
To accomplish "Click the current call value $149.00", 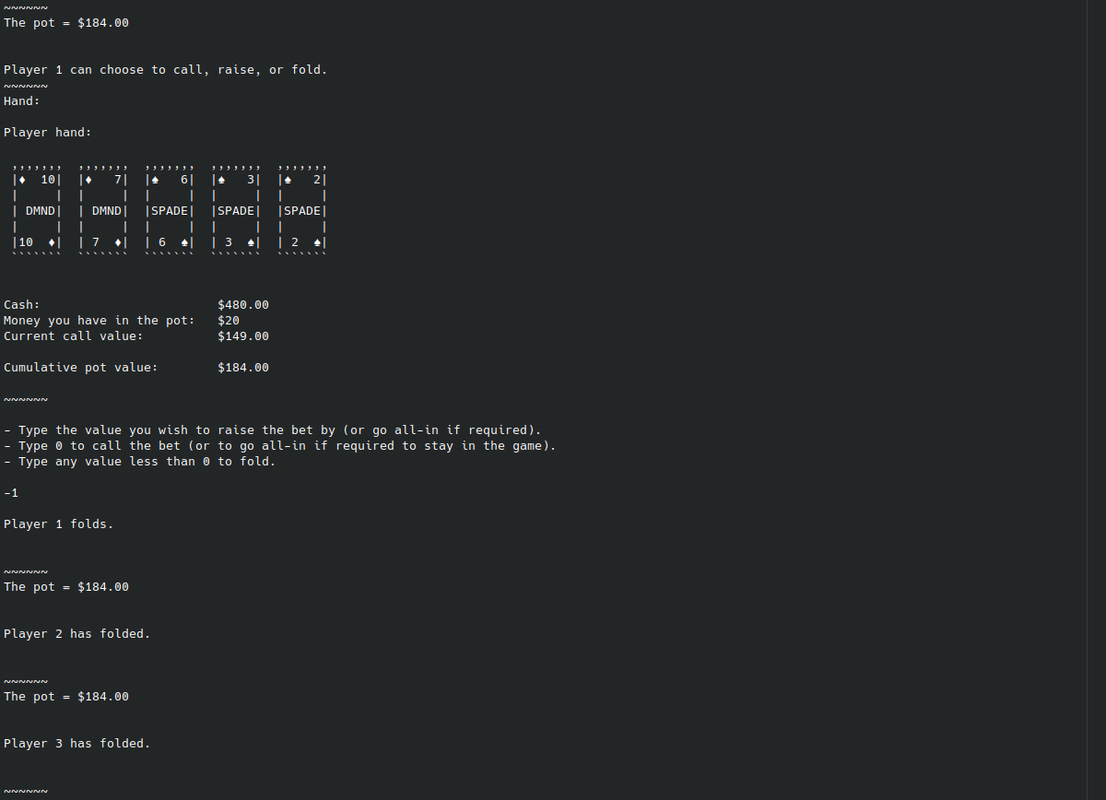I will click(243, 336).
